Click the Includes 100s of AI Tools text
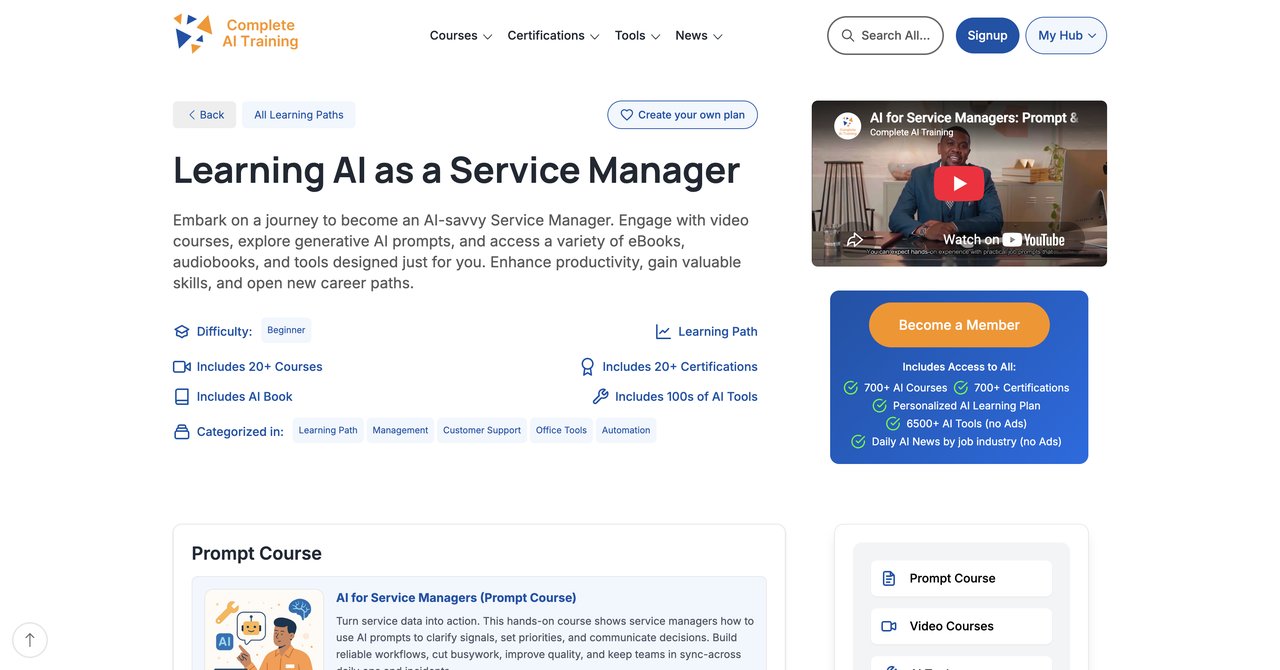 click(x=686, y=397)
